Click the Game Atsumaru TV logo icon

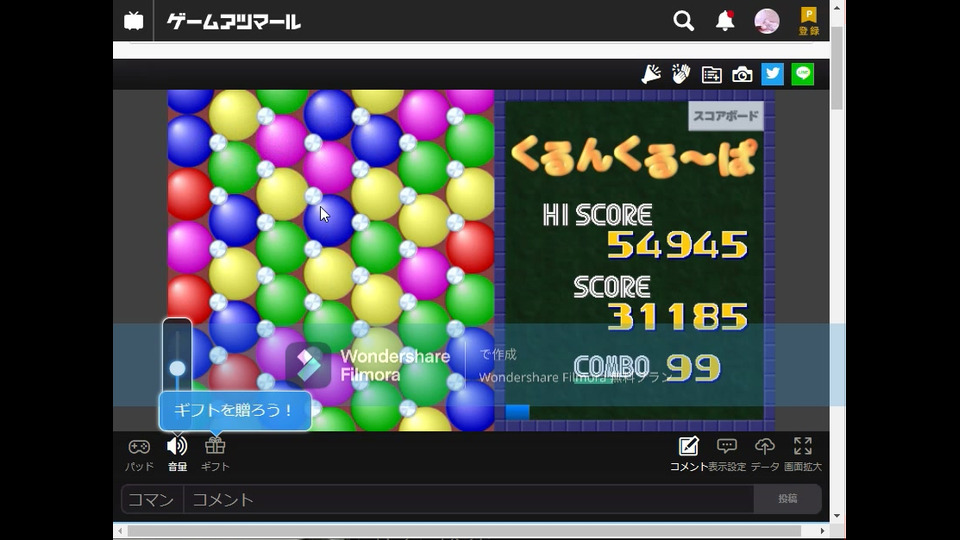coord(133,21)
